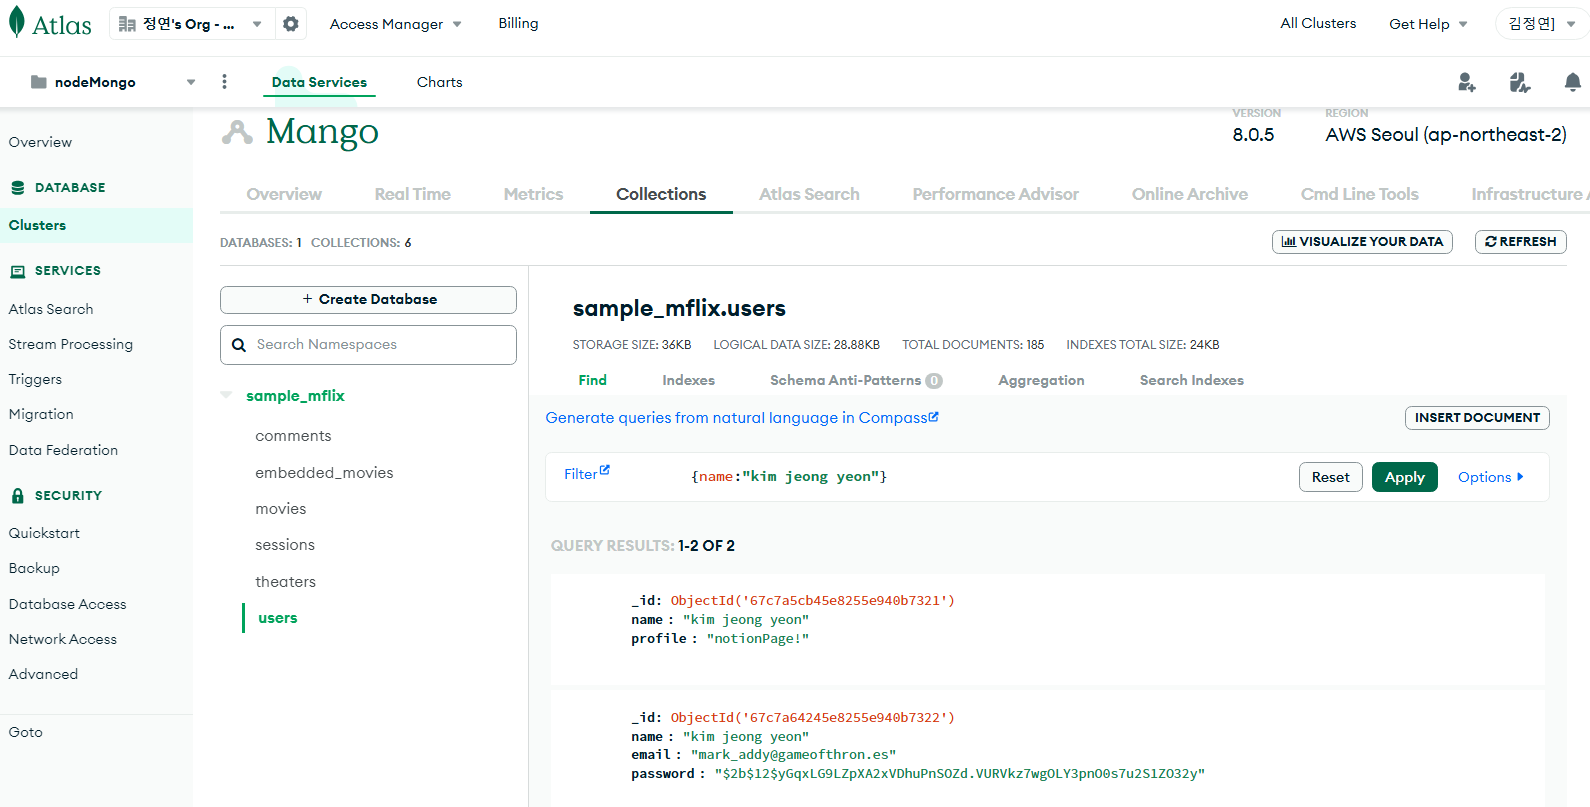Expand the Get Help menu
Screen dimensions: 1590x807
point(1428,24)
